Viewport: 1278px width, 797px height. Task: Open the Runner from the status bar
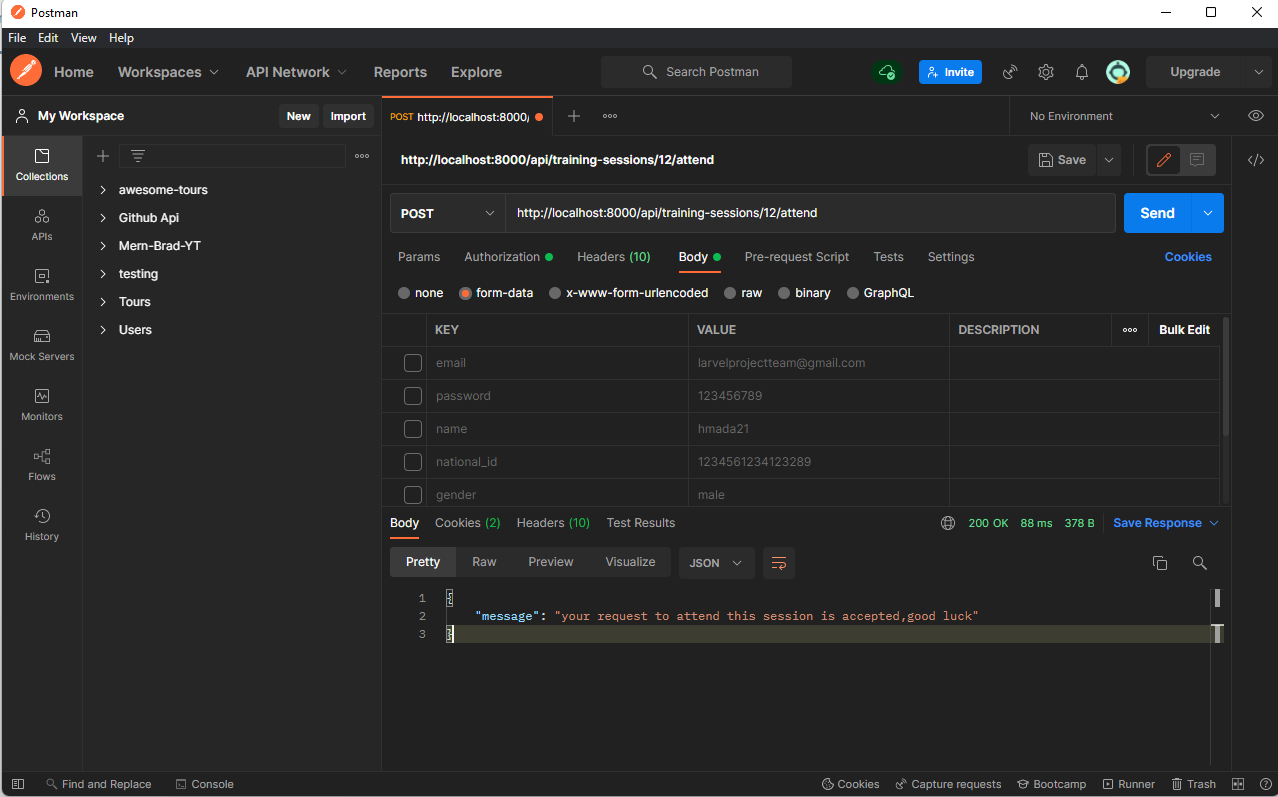click(x=1128, y=784)
